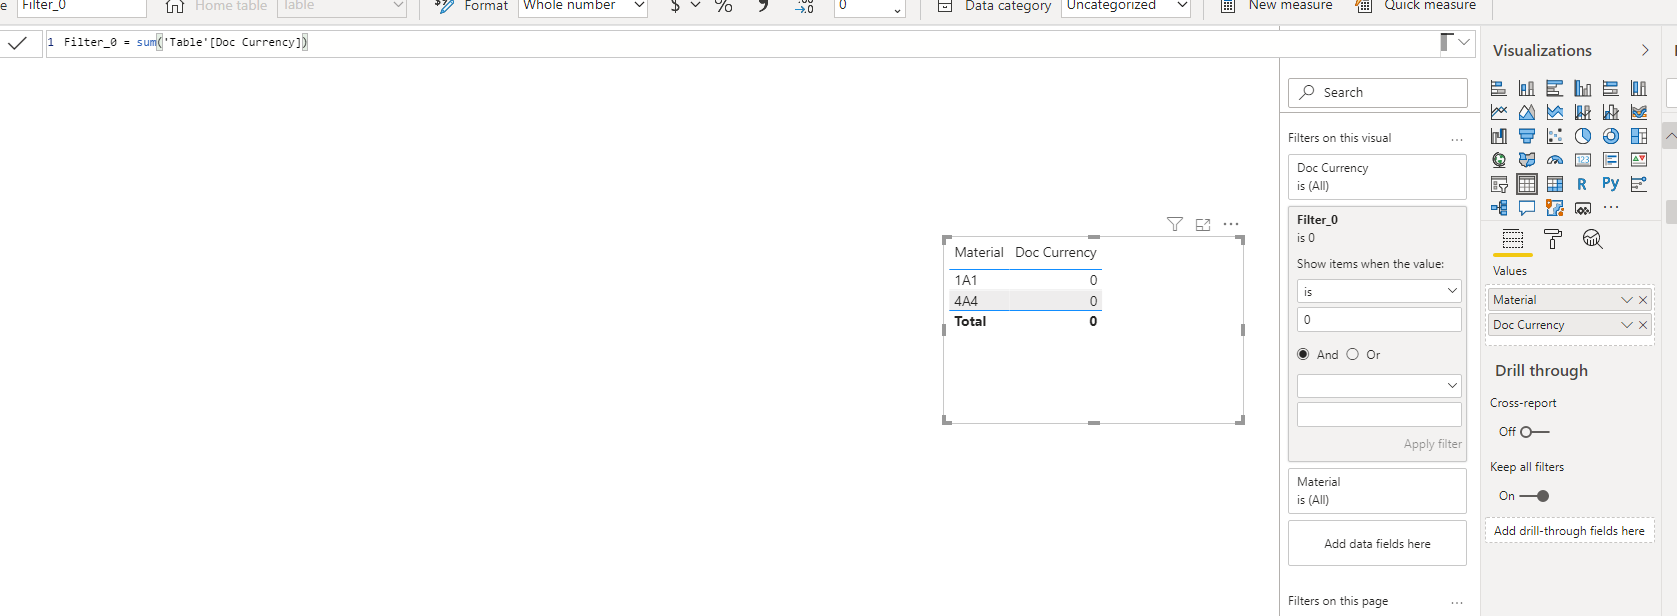The height and width of the screenshot is (616, 1677).
Task: Pick the pie chart visual
Action: (x=1582, y=136)
